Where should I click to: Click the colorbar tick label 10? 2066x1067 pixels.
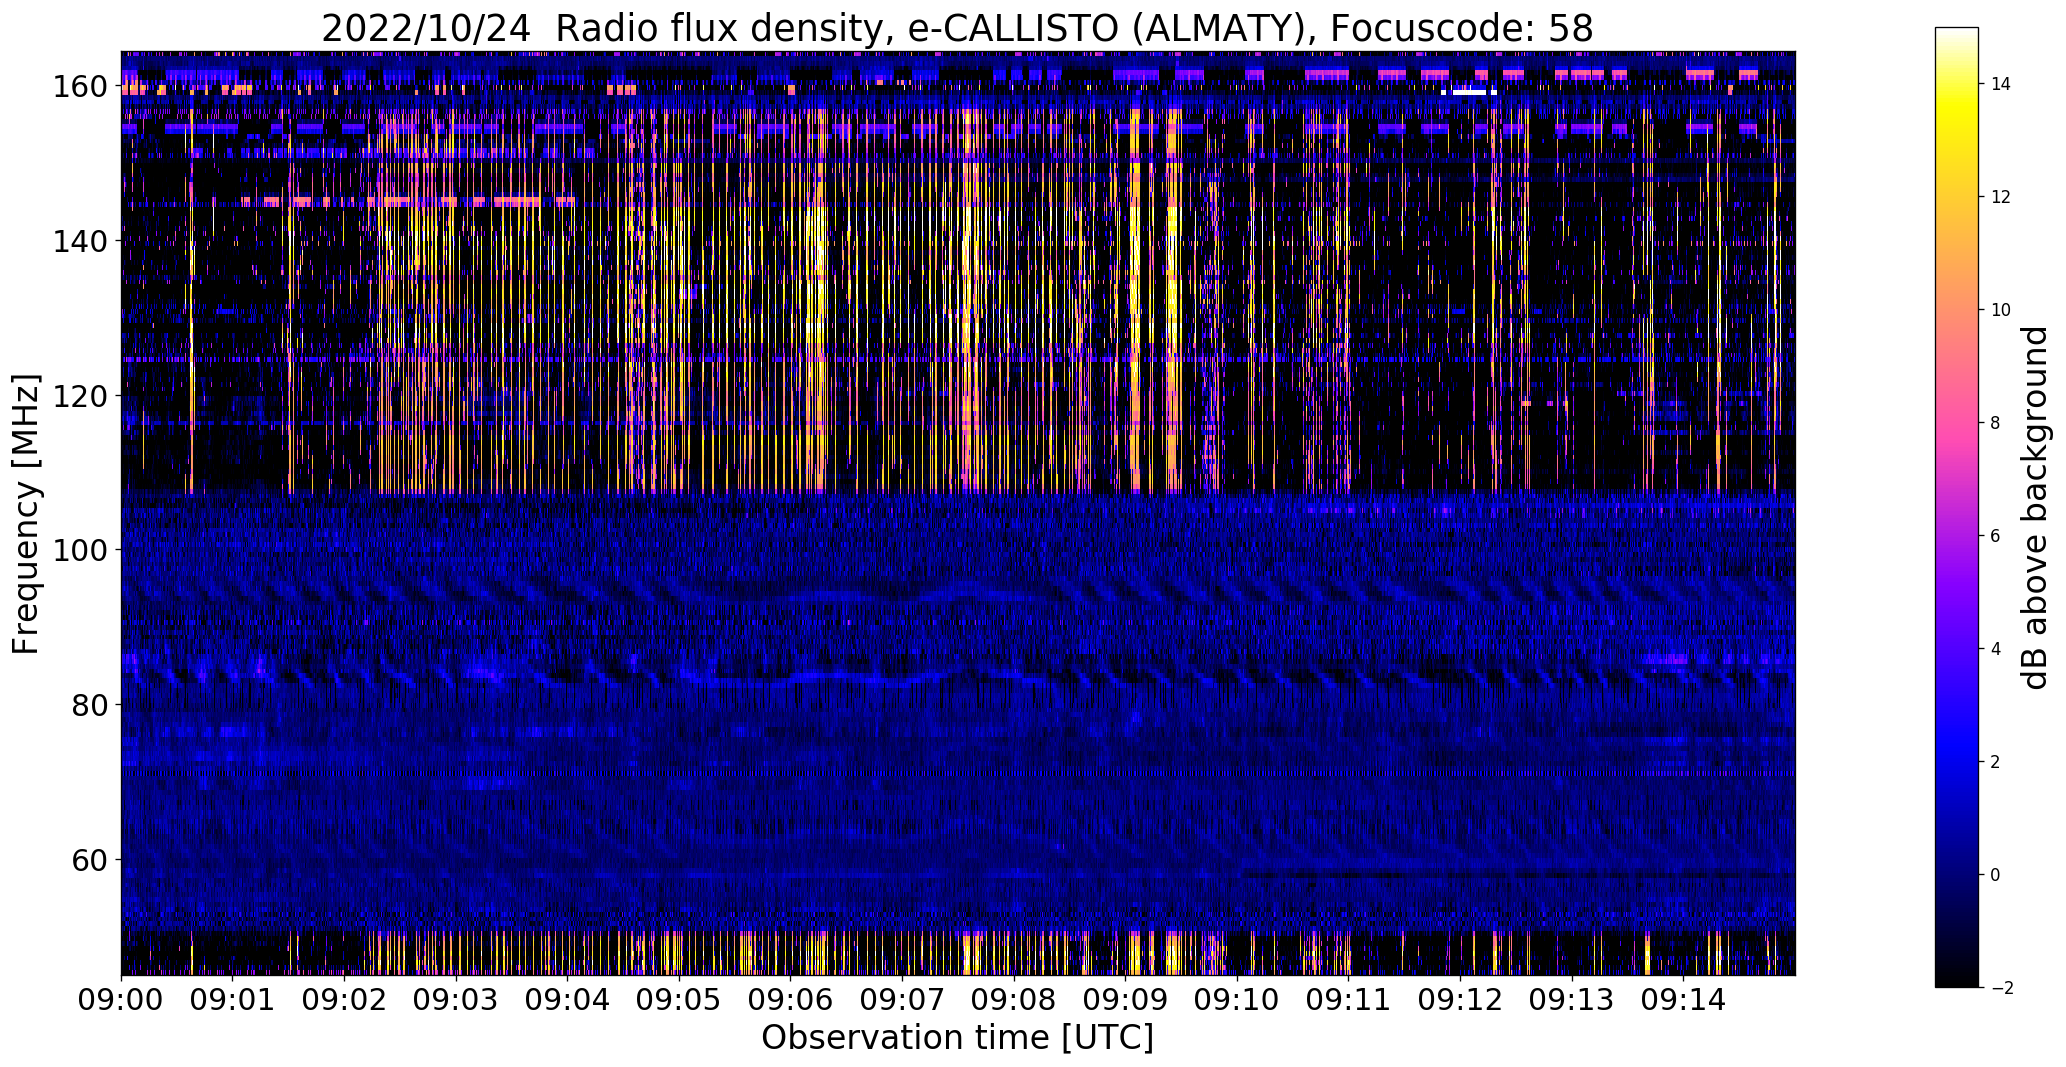[2001, 310]
